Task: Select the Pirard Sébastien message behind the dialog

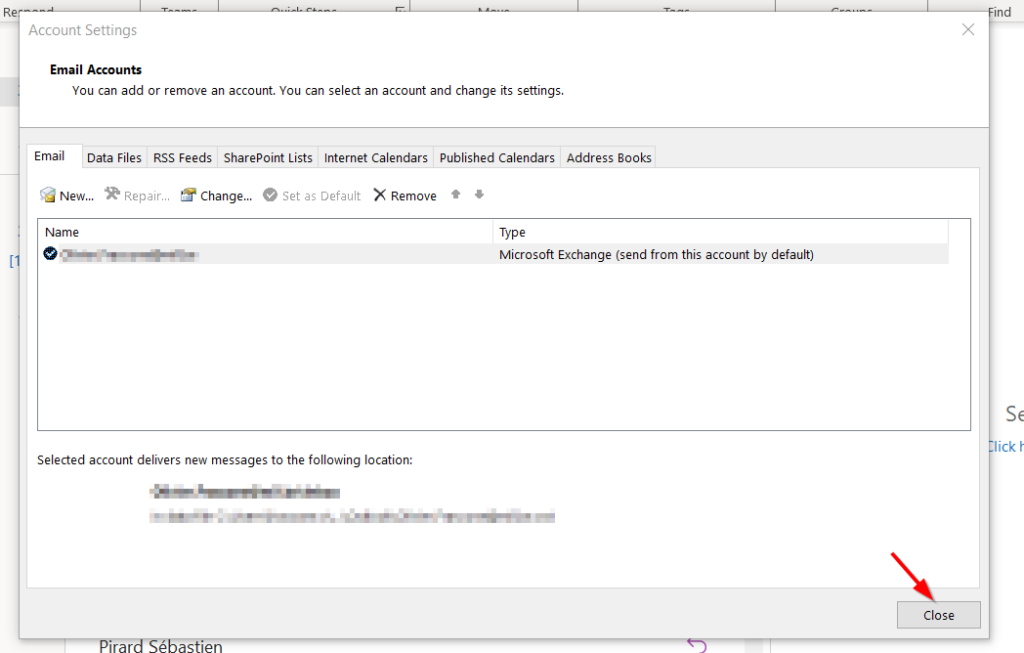Action: [x=161, y=646]
